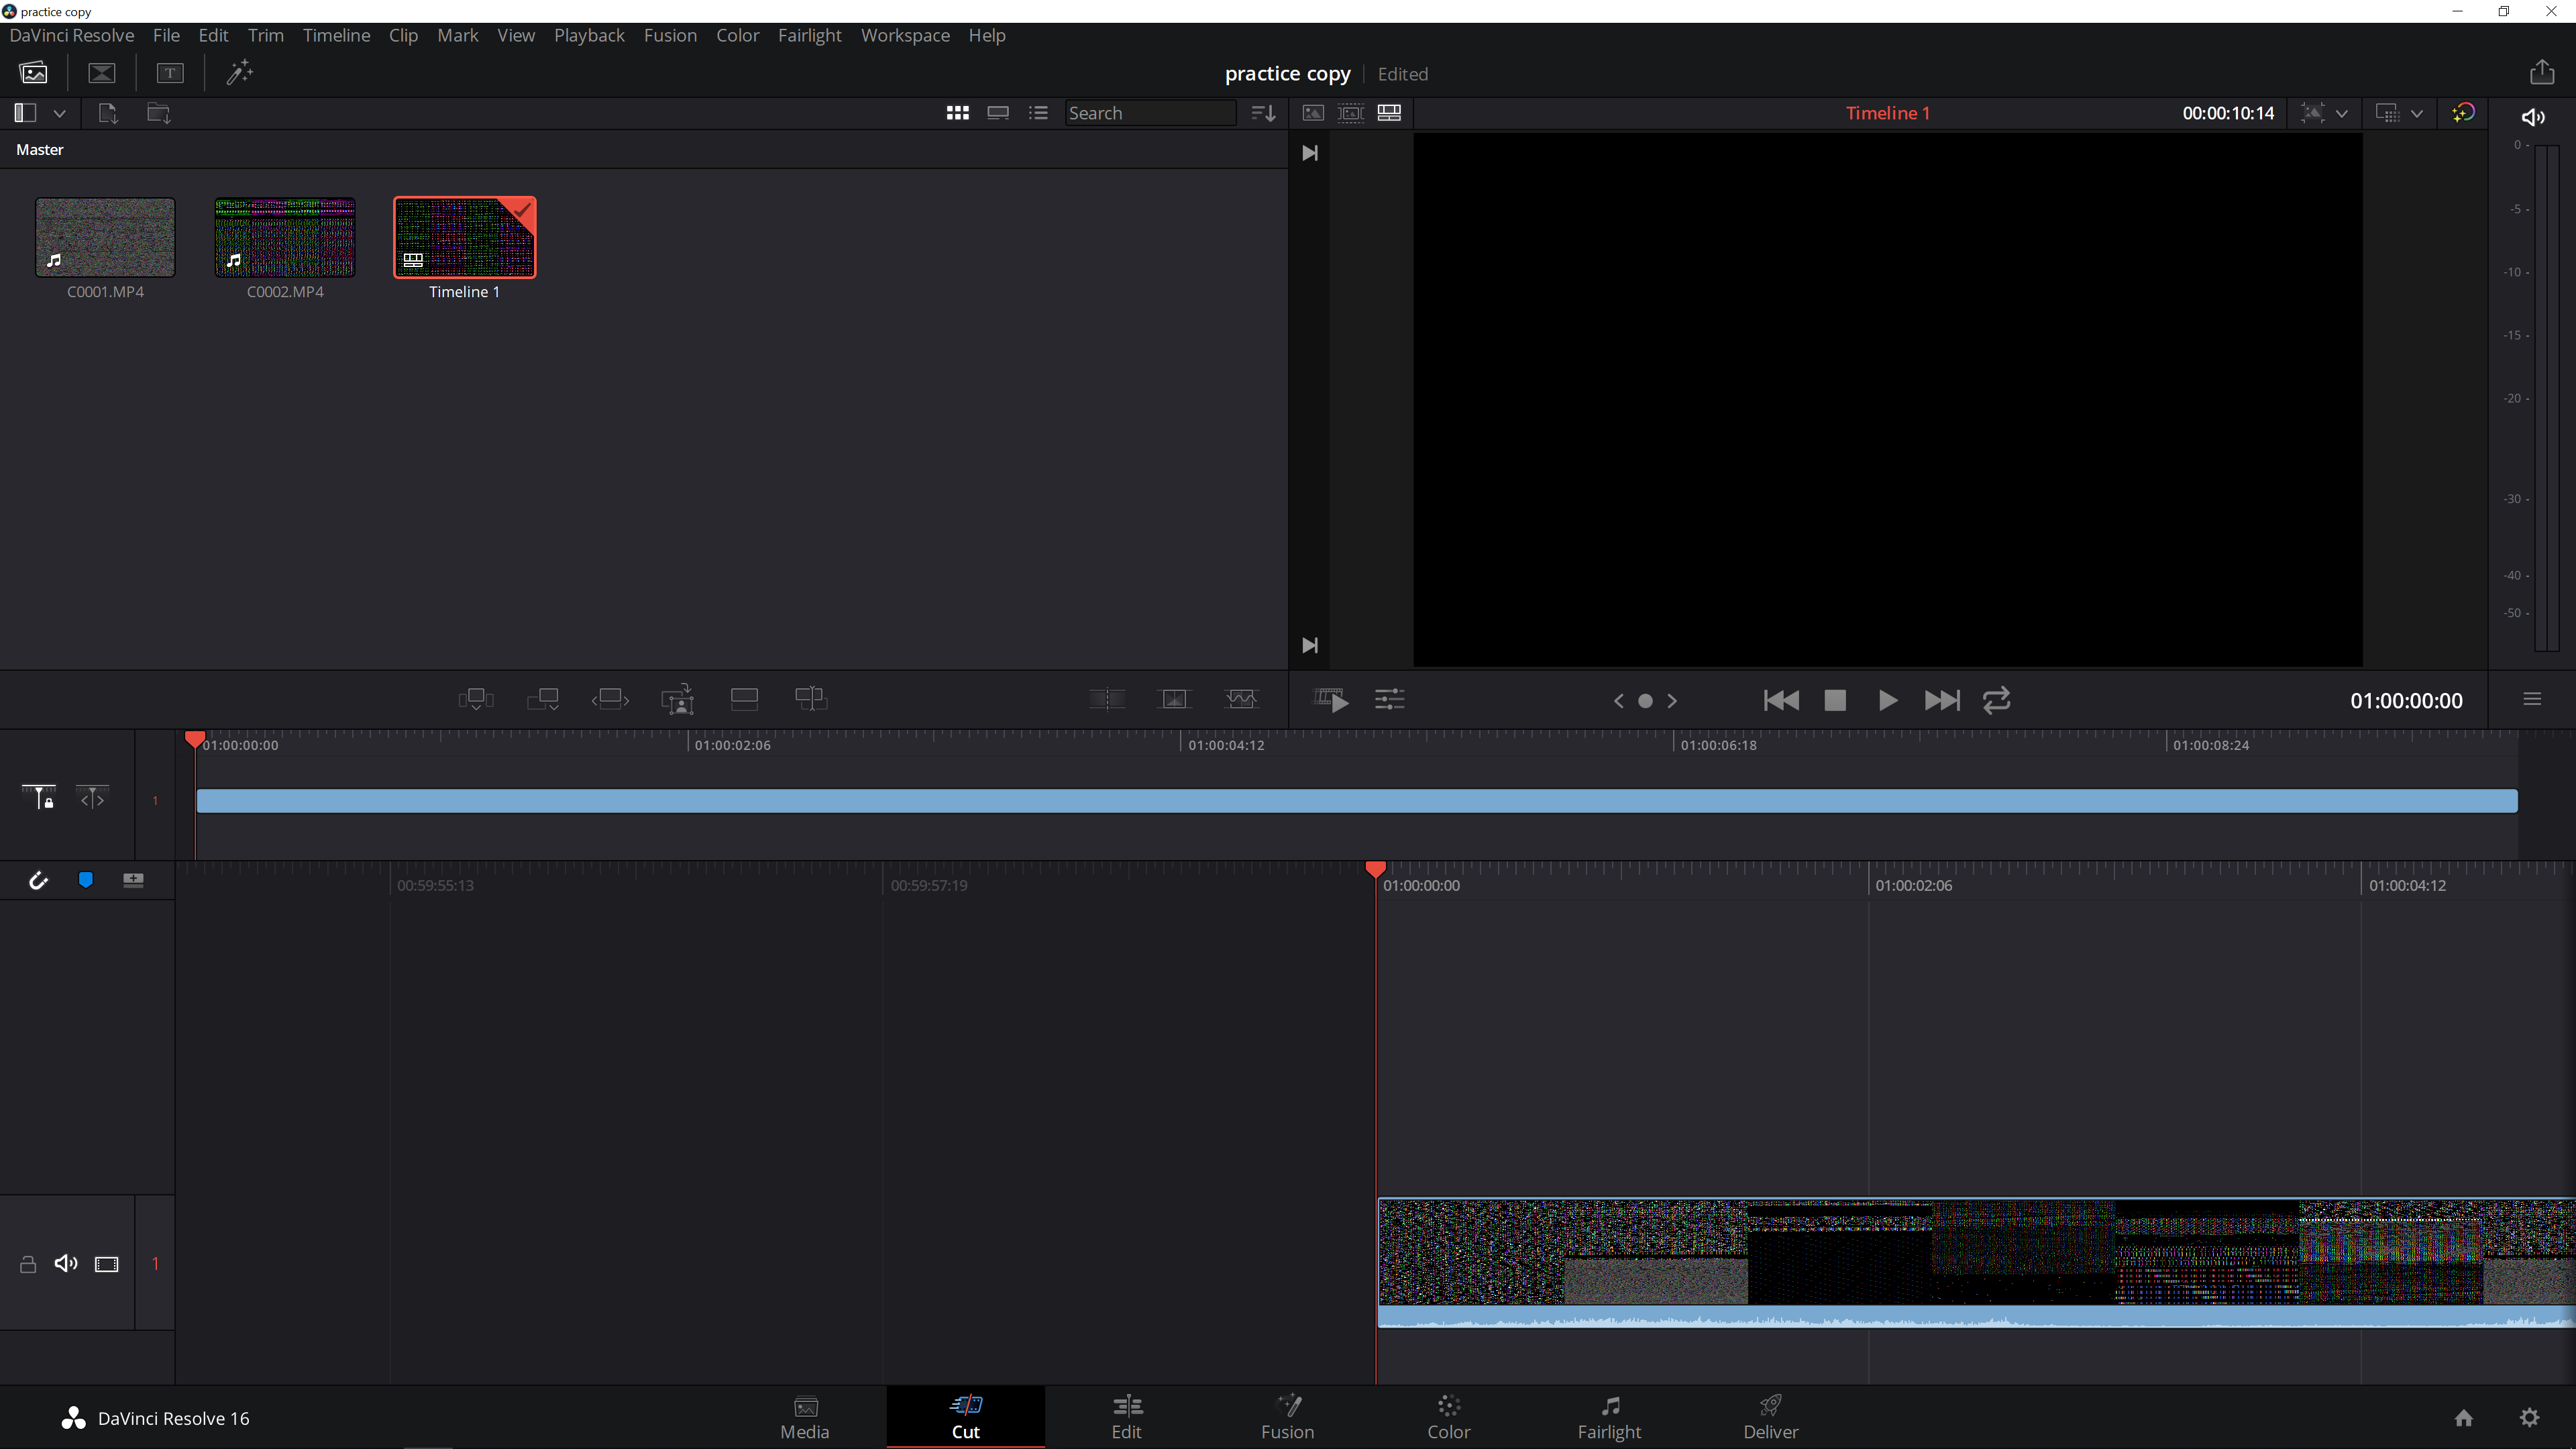
Task: Play the timeline
Action: click(1888, 700)
